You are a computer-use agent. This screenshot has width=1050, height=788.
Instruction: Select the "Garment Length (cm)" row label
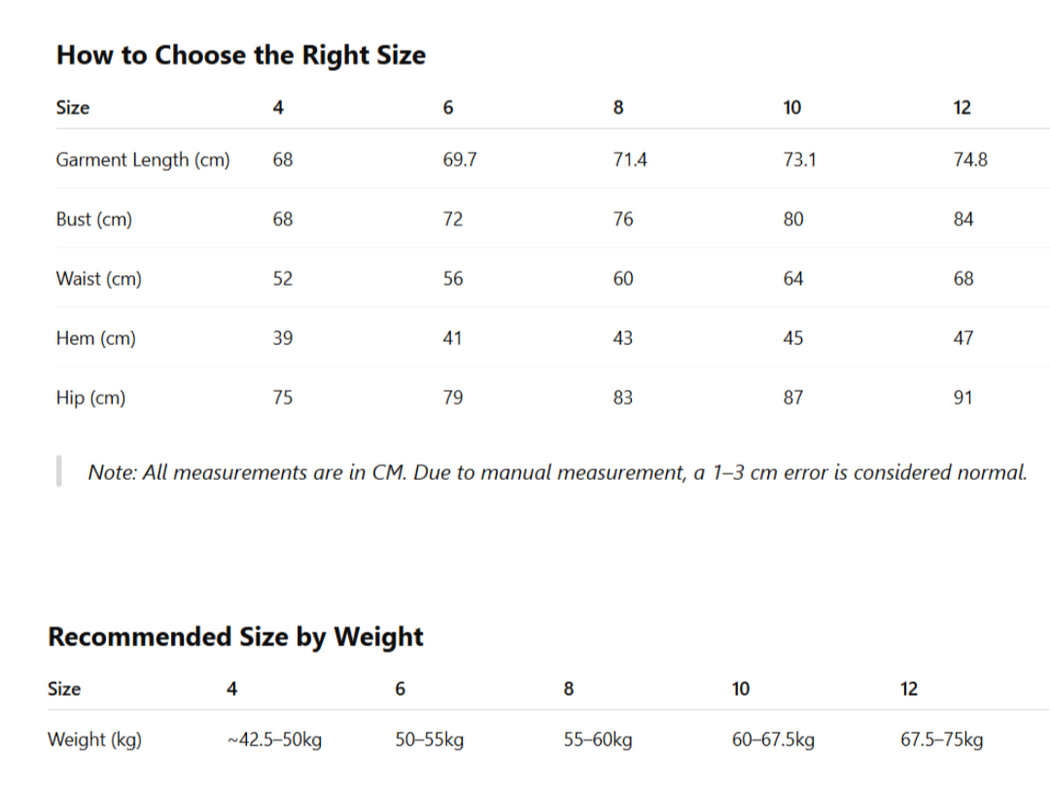pos(143,159)
